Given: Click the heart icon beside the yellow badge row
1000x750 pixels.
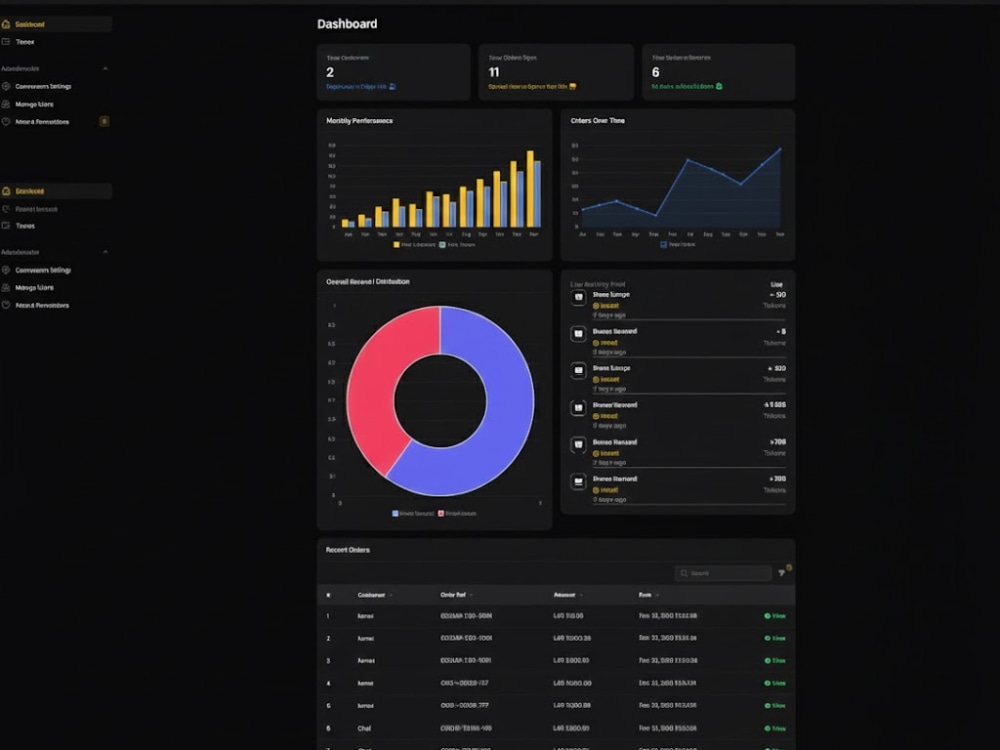Looking at the screenshot, I should tap(6, 122).
